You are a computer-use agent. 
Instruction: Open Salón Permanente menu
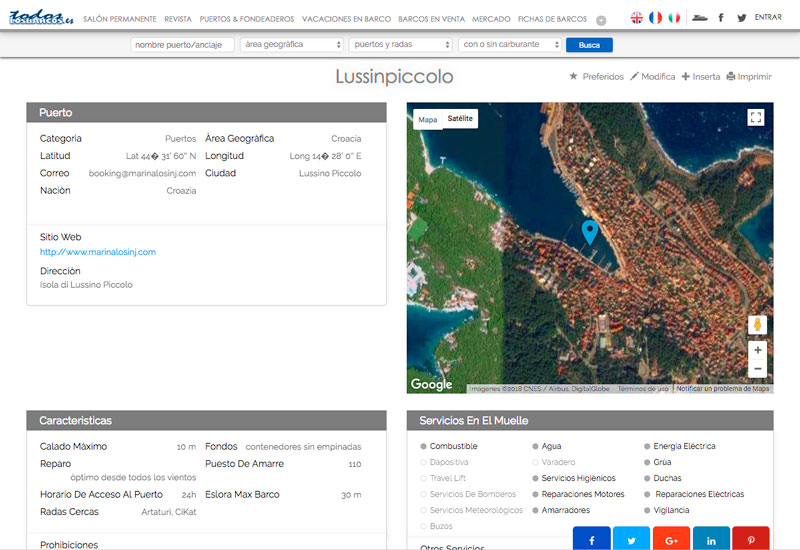click(120, 19)
